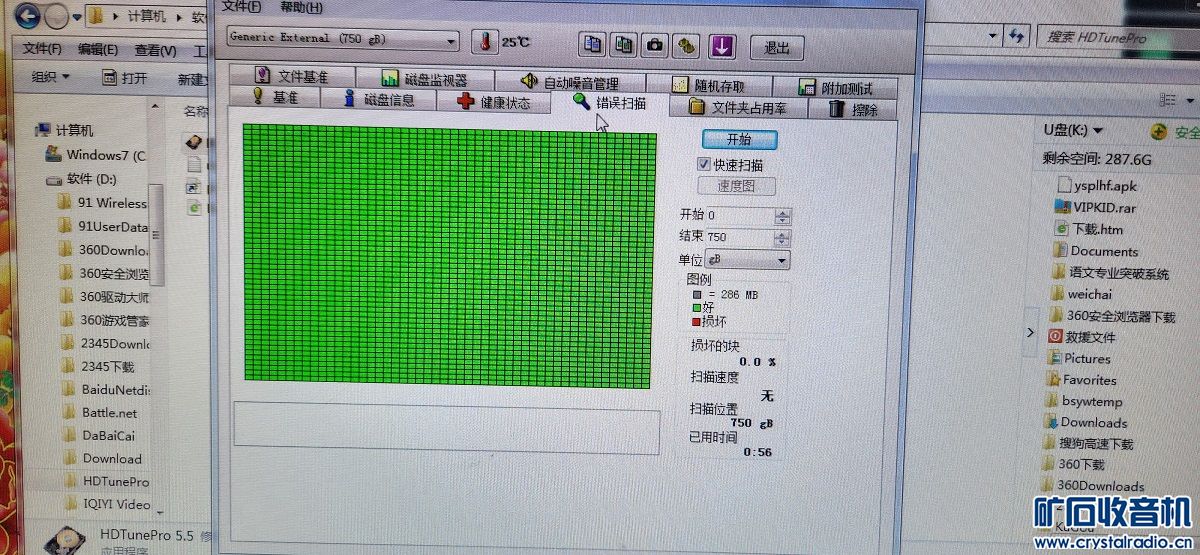Click the 打开 button in Explorer toolbar

[x=125, y=78]
